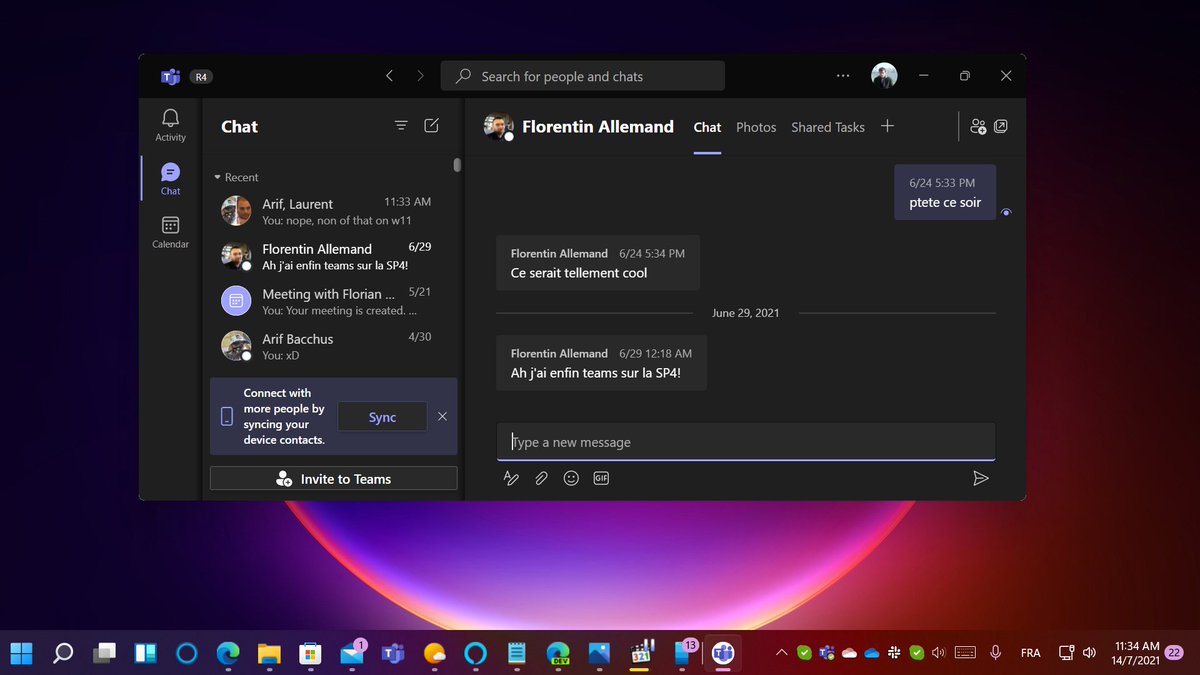
Task: Dismiss the sync contacts banner
Action: [443, 417]
